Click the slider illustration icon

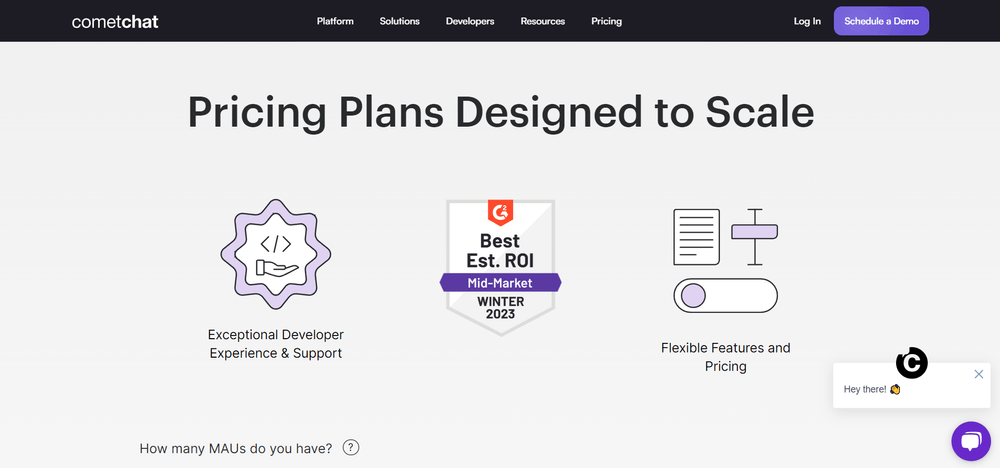pyautogui.click(x=754, y=237)
